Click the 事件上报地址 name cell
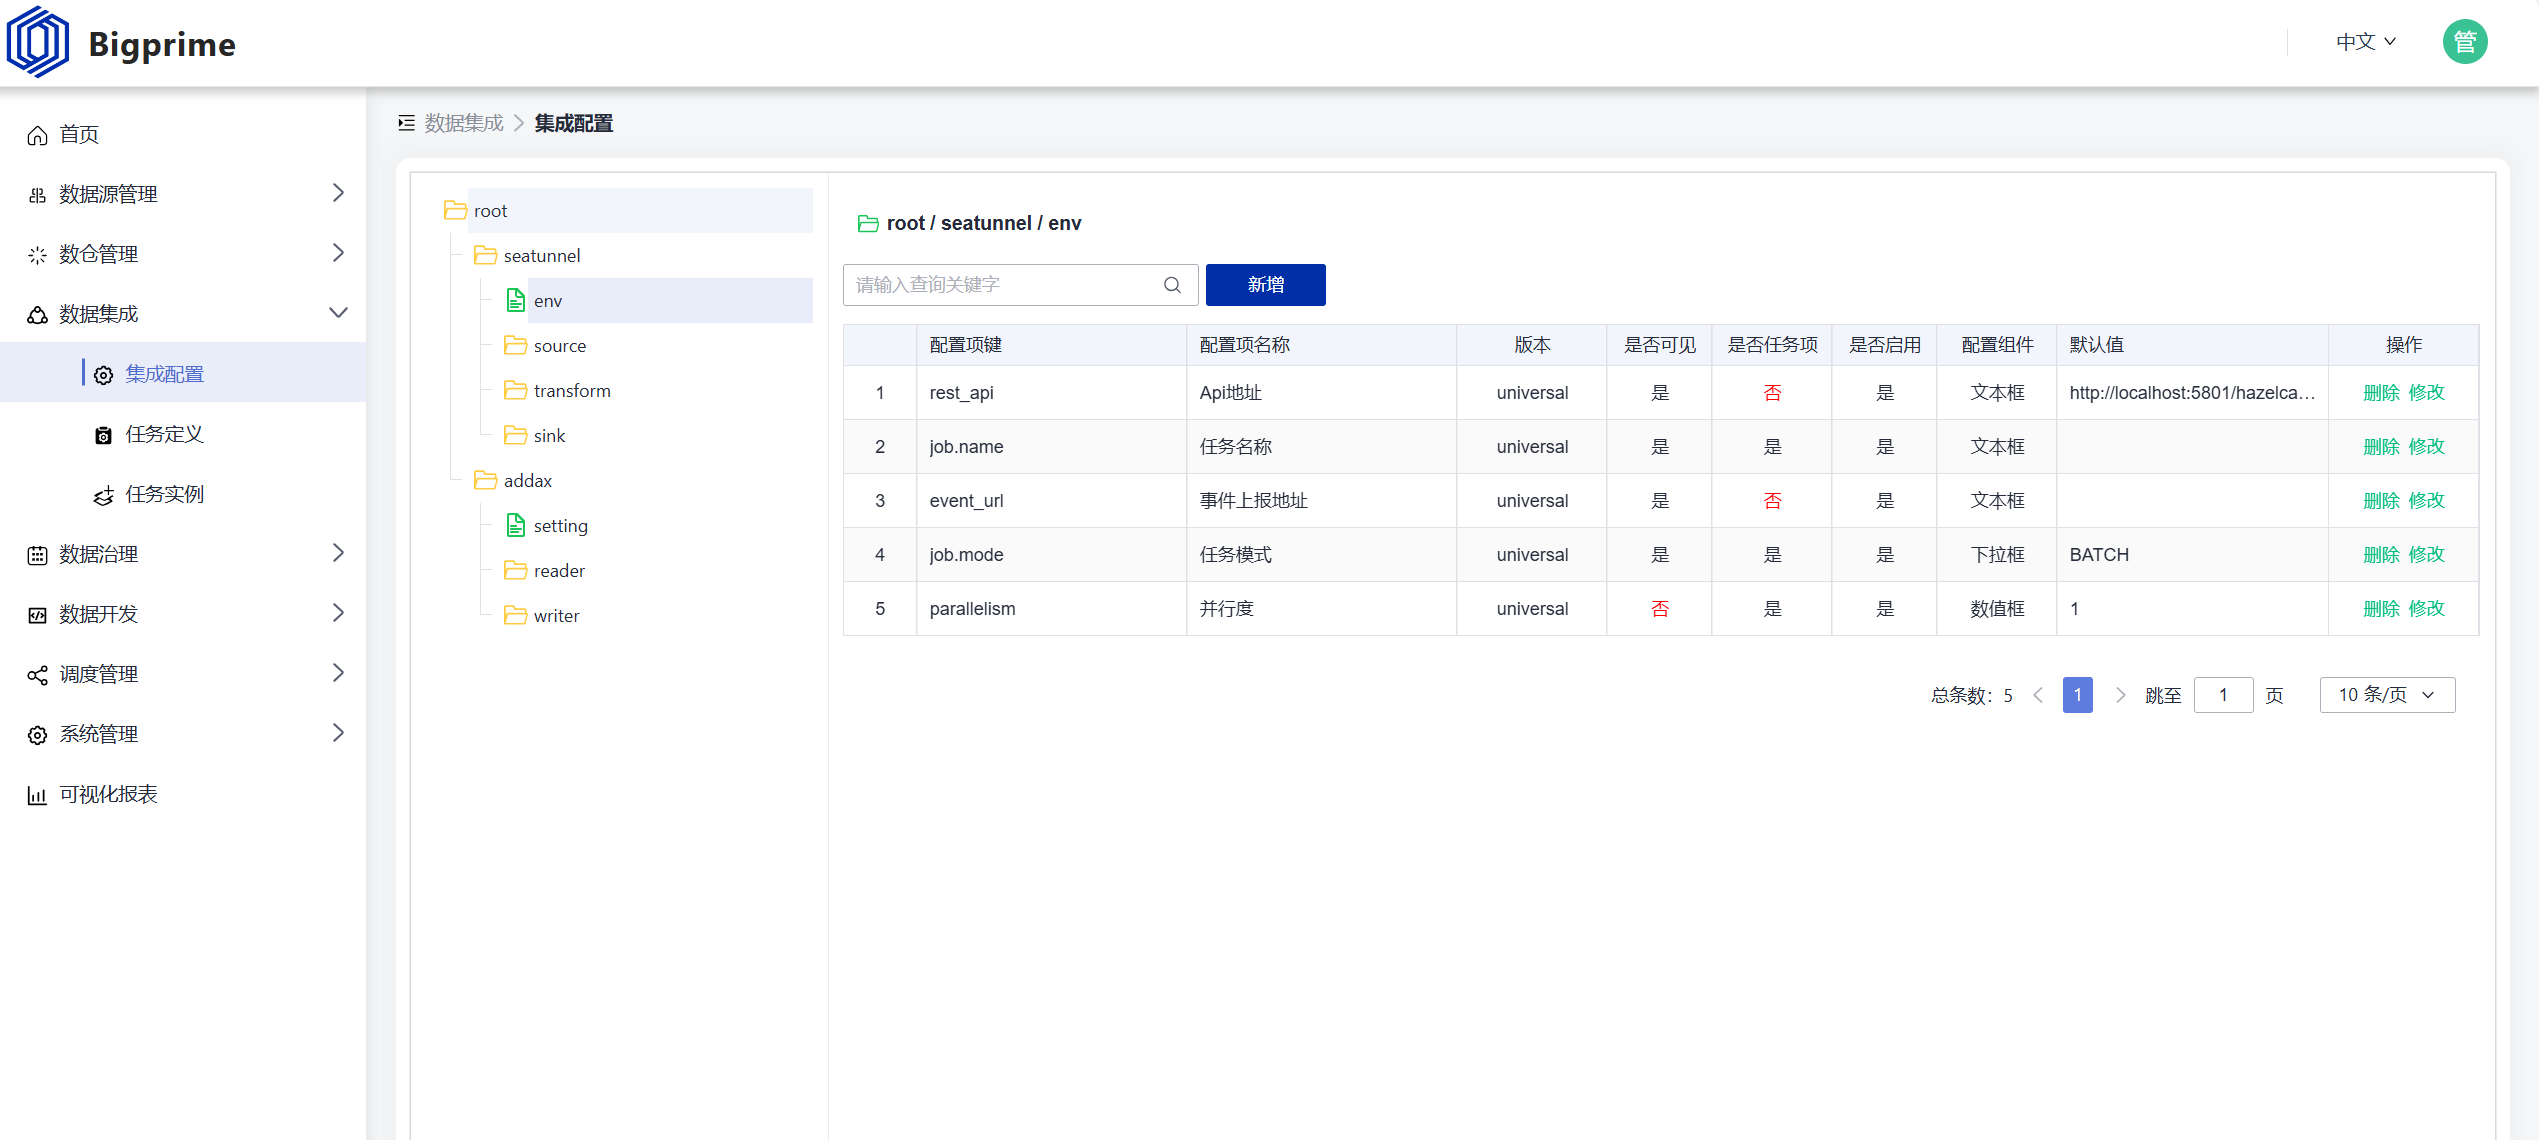This screenshot has height=1140, width=2539. (x=1321, y=501)
